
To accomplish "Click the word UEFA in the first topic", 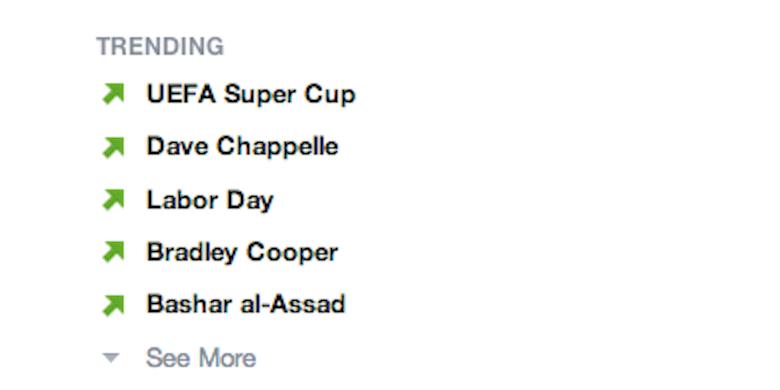I will coord(181,94).
